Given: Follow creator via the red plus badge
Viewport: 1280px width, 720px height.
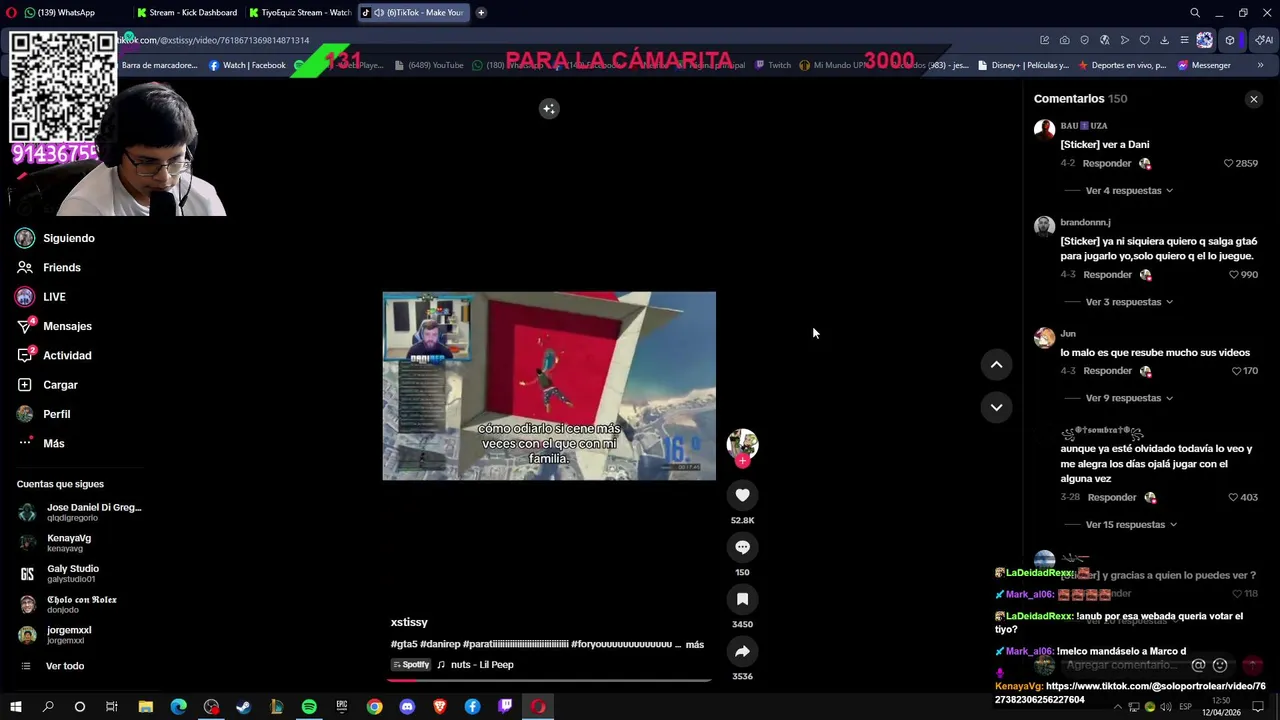Looking at the screenshot, I should [x=742, y=461].
